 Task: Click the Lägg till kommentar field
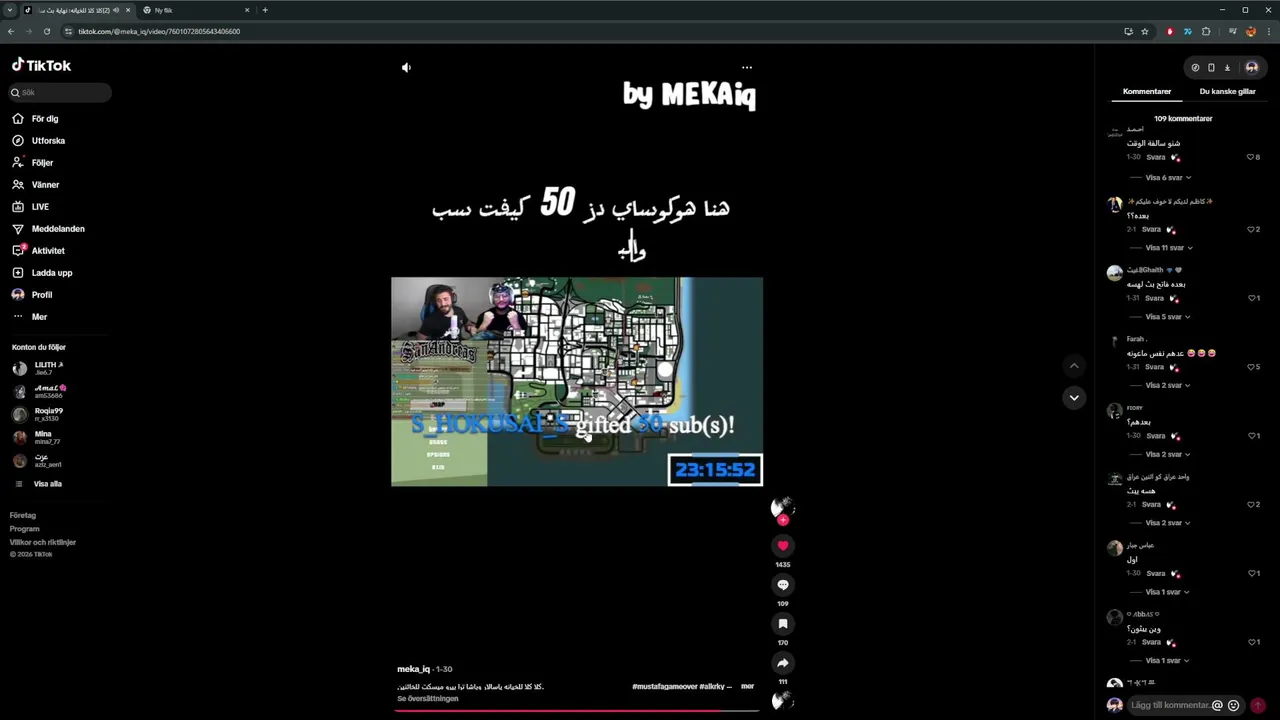point(1168,705)
